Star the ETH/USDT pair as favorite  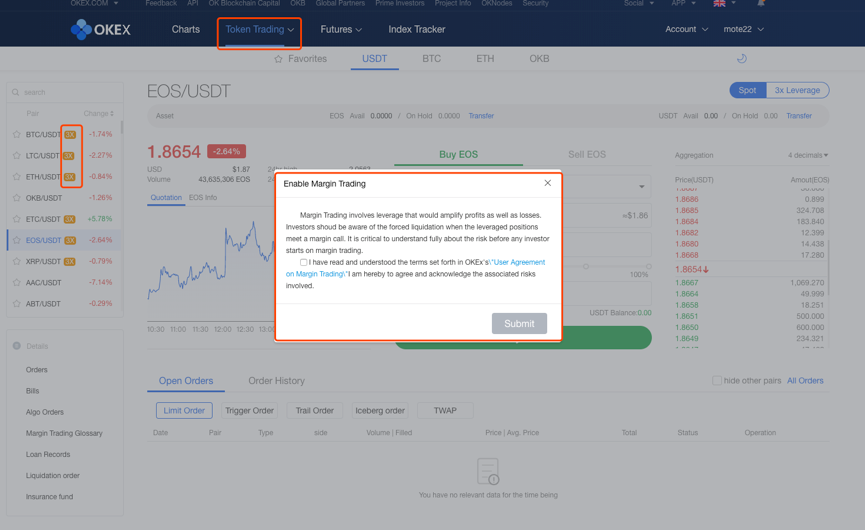[17, 177]
